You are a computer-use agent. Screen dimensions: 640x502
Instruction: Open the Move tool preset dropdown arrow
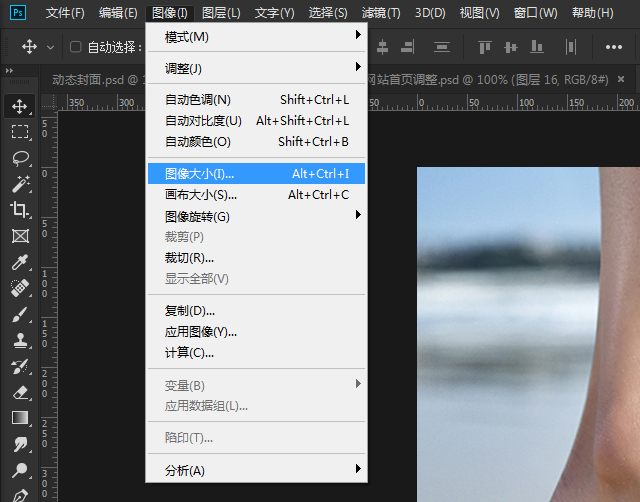(50, 47)
